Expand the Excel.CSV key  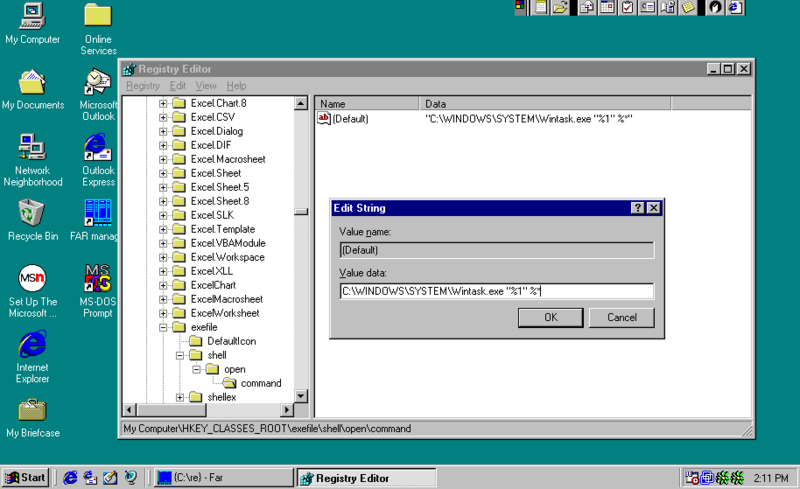(163, 117)
